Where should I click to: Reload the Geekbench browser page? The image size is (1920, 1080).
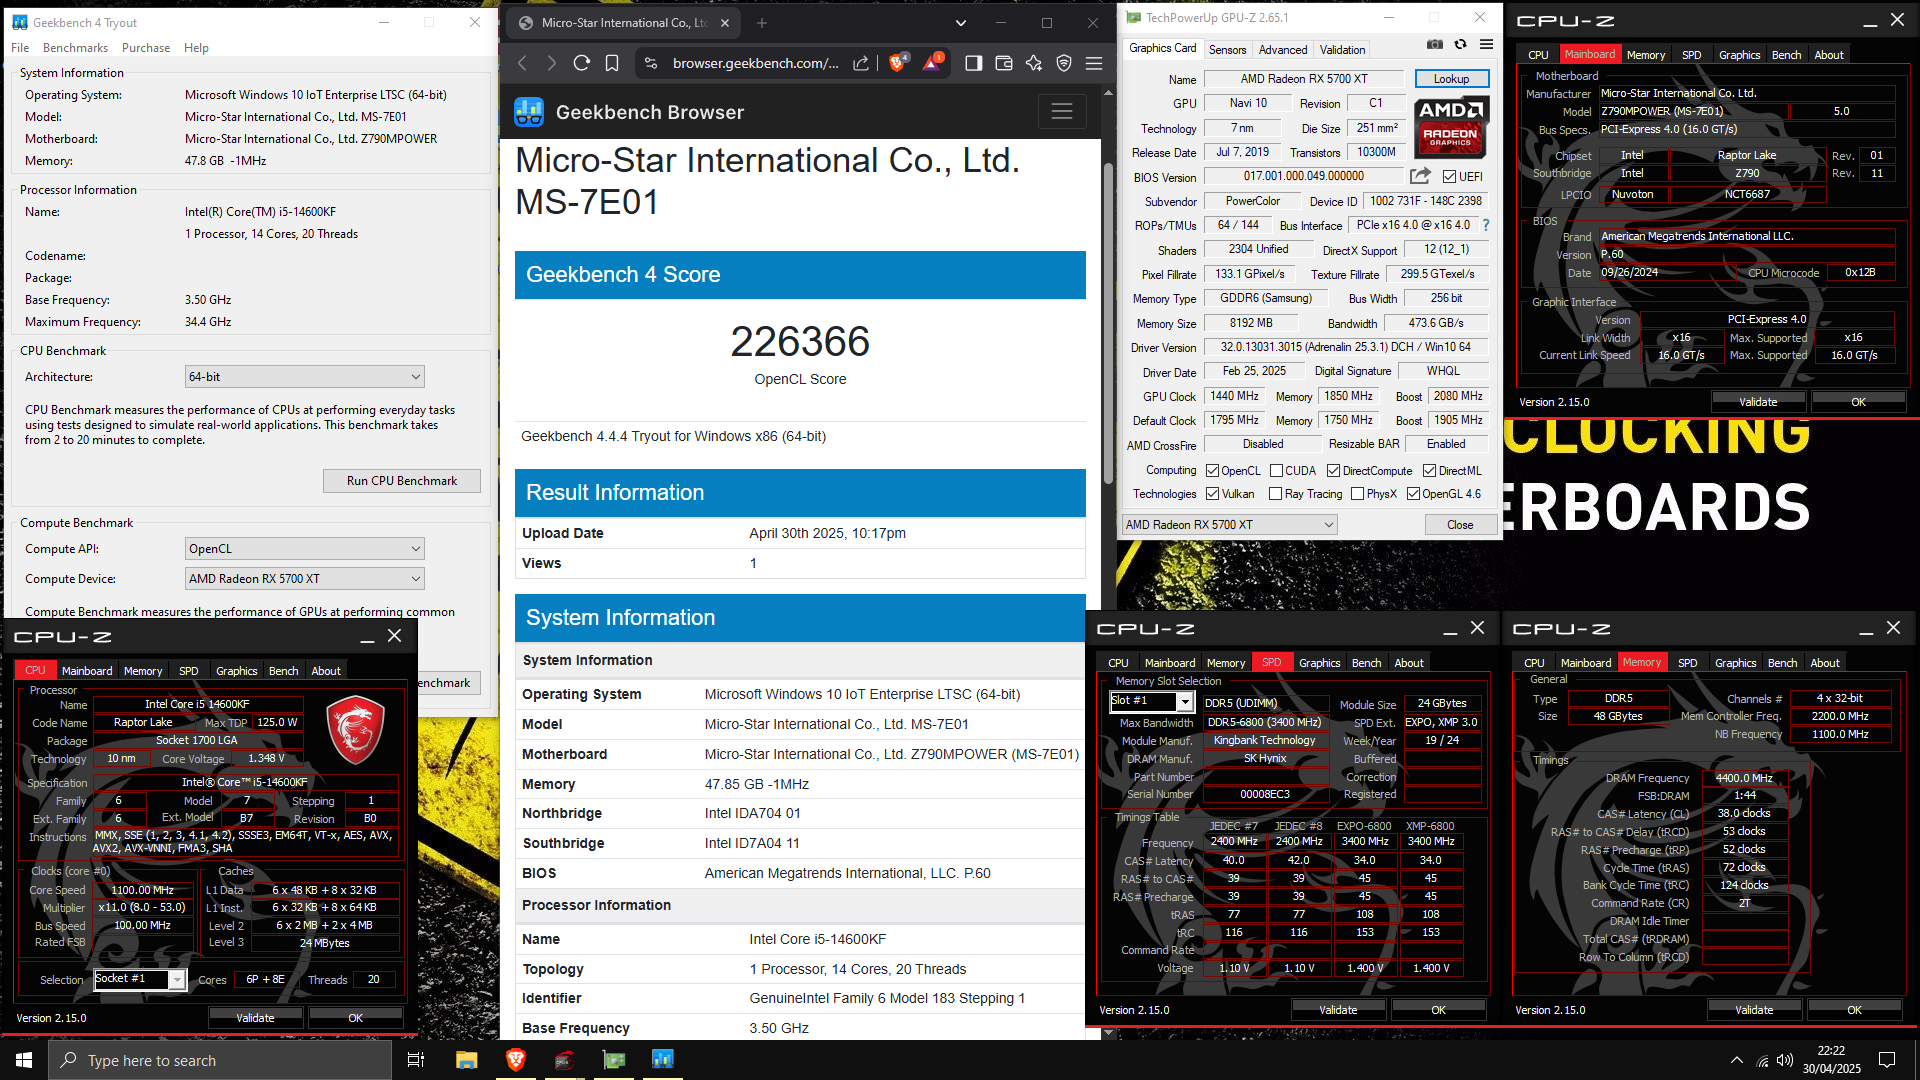581,63
